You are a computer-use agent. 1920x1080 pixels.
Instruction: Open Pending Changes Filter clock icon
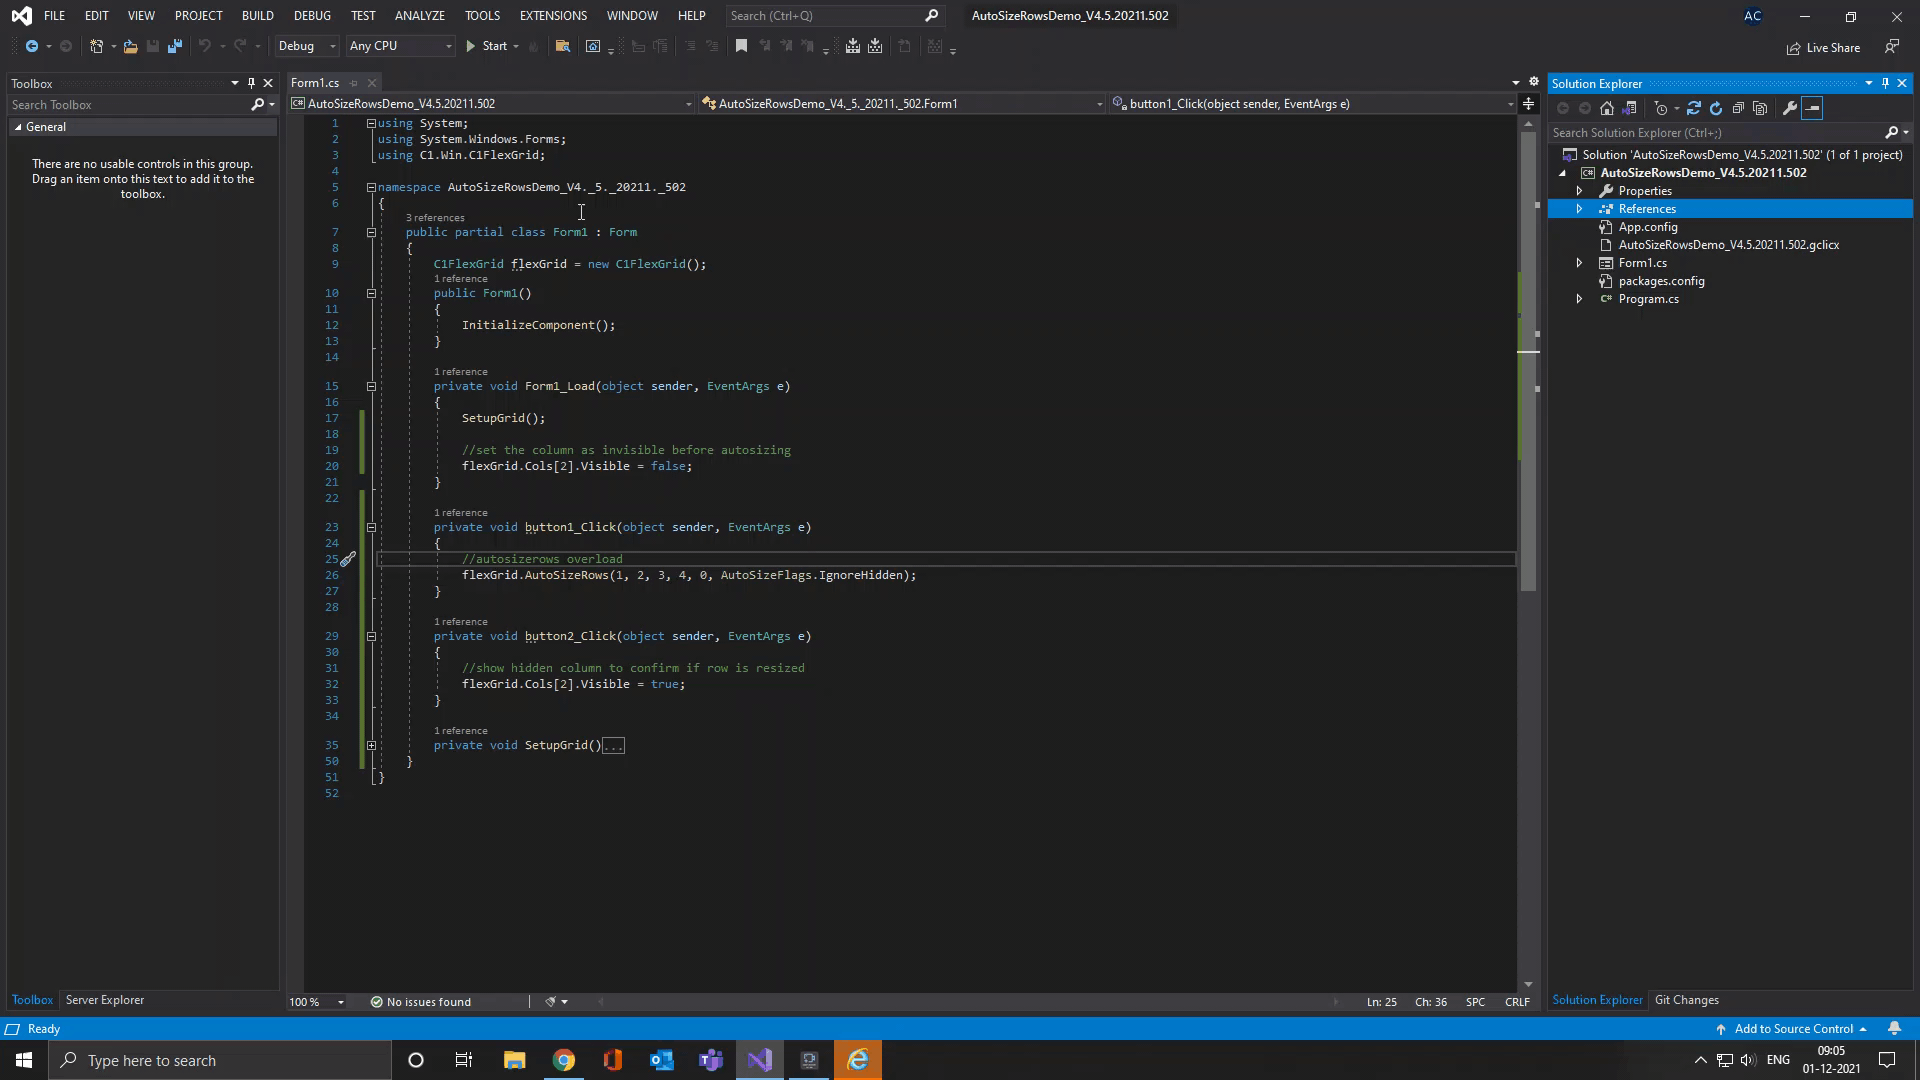tap(1662, 108)
